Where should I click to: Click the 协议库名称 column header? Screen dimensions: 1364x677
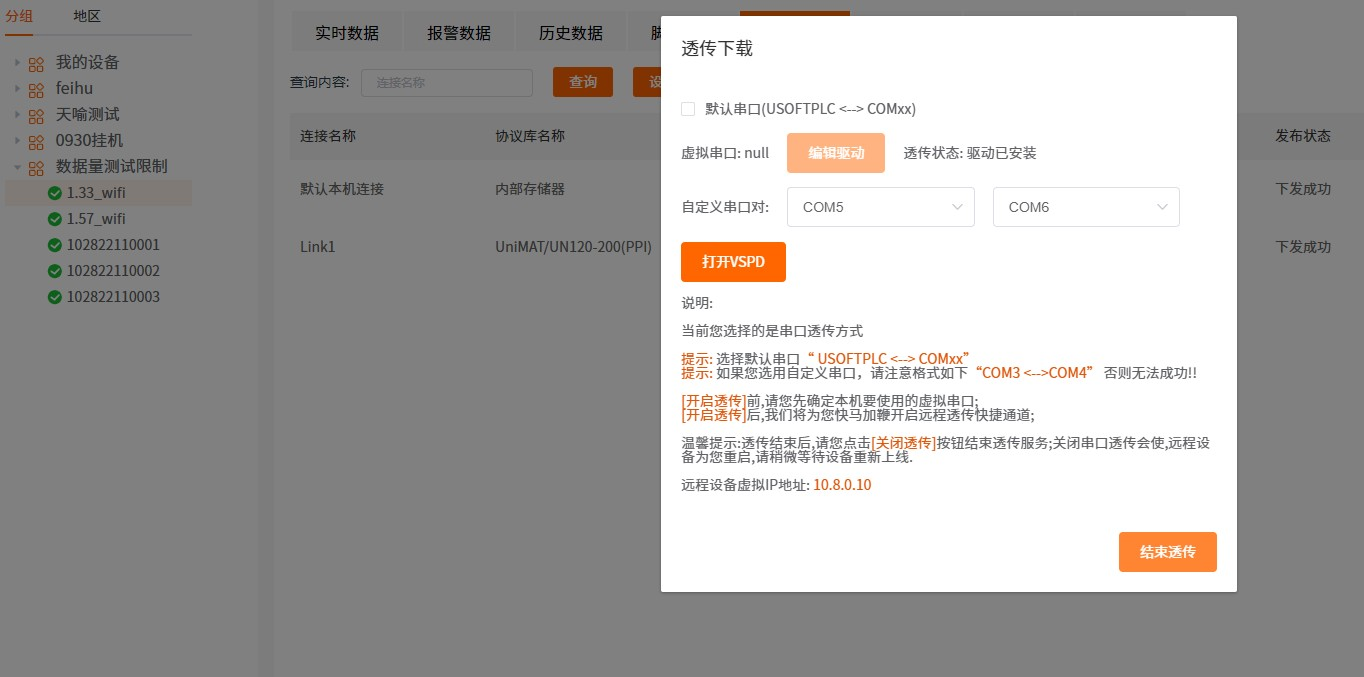coord(530,136)
